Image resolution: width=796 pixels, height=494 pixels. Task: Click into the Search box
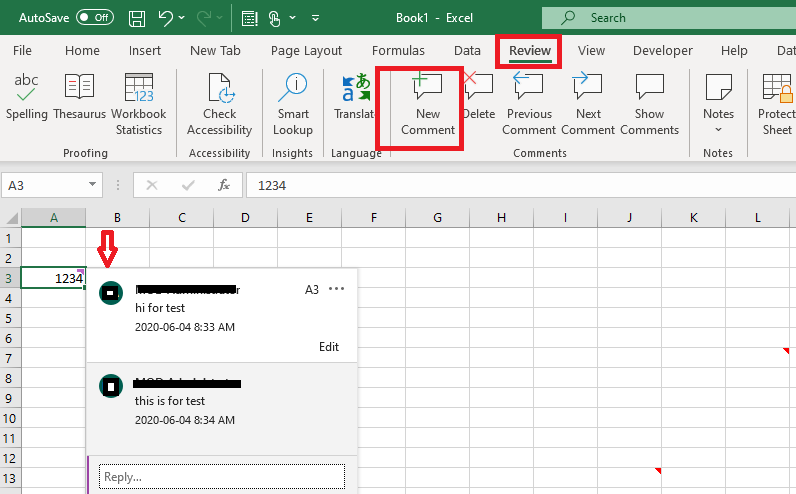point(669,18)
